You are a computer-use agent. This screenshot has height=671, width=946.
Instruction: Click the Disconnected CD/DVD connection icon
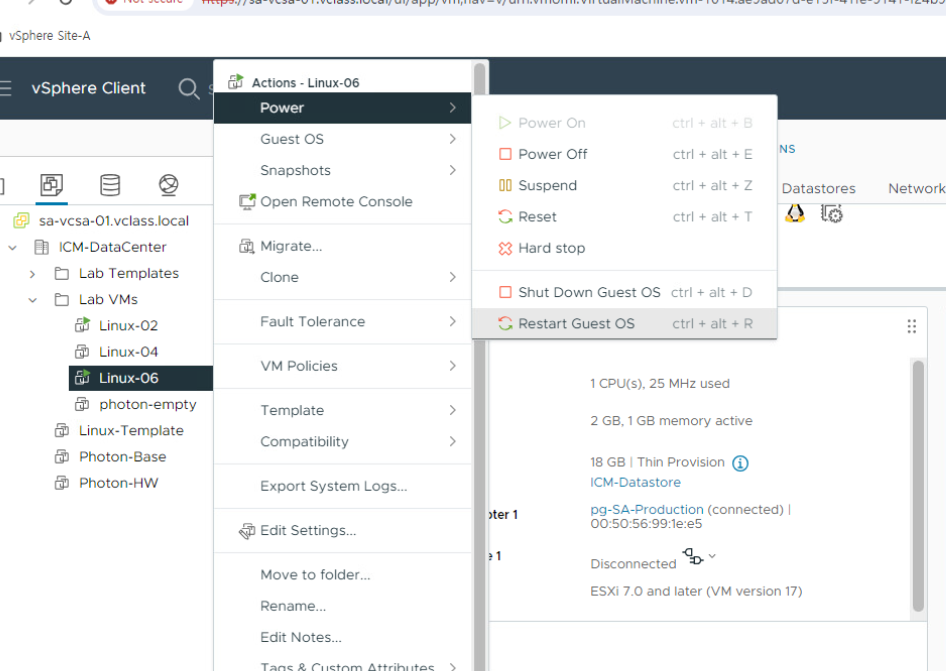click(x=693, y=556)
